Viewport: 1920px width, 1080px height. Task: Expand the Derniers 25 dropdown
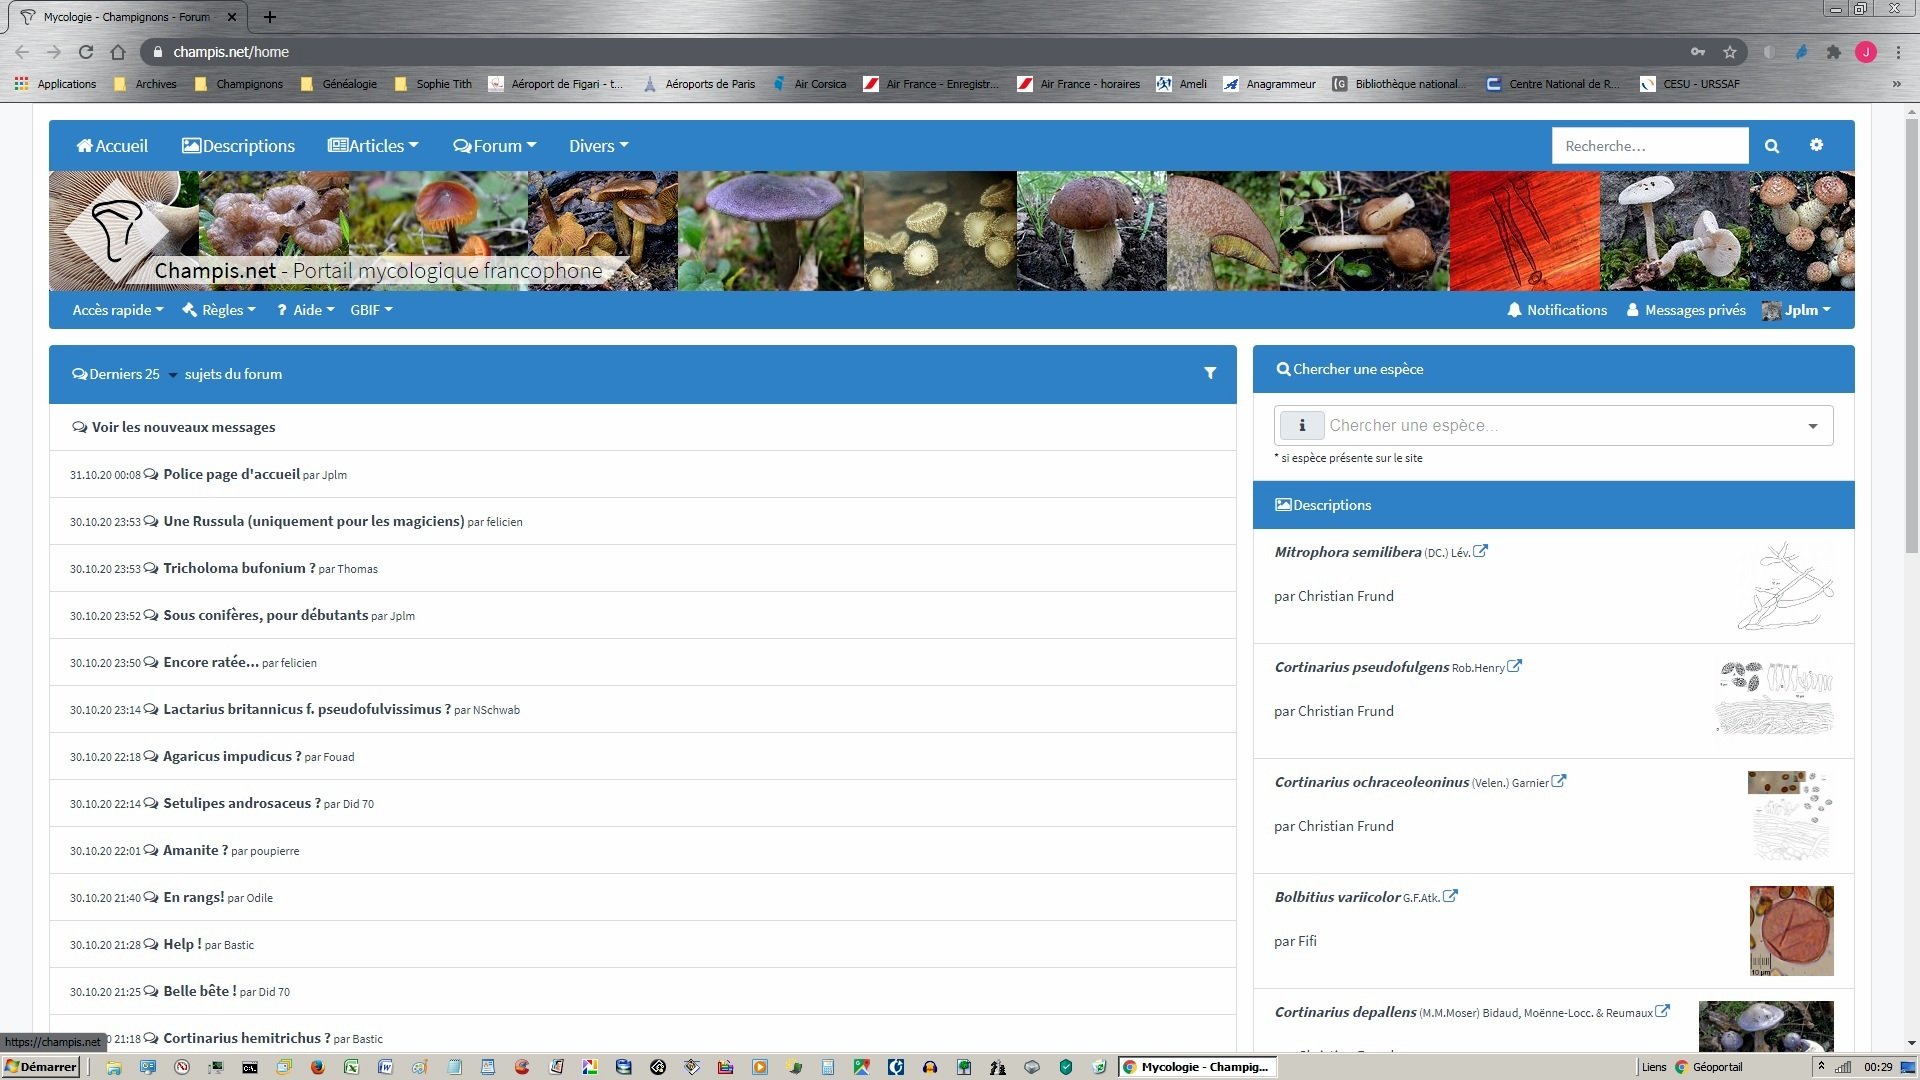coord(172,375)
